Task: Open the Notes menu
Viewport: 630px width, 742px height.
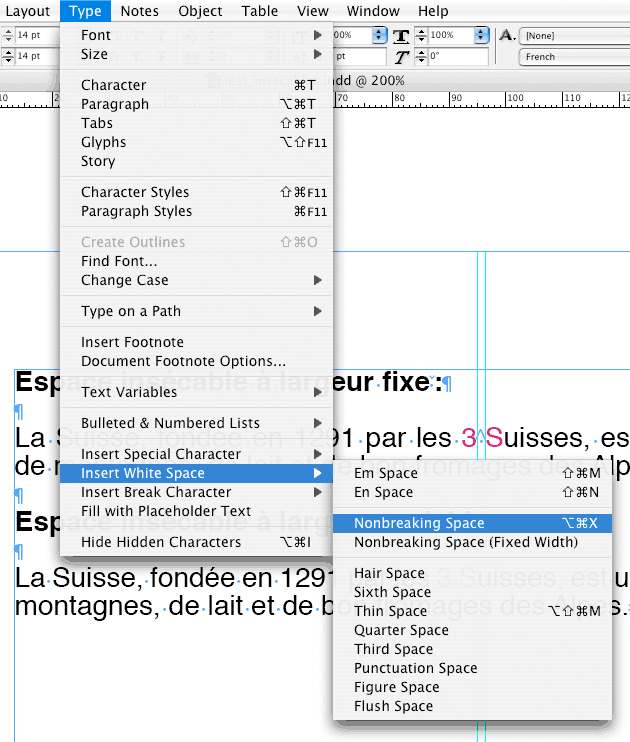Action: (140, 11)
